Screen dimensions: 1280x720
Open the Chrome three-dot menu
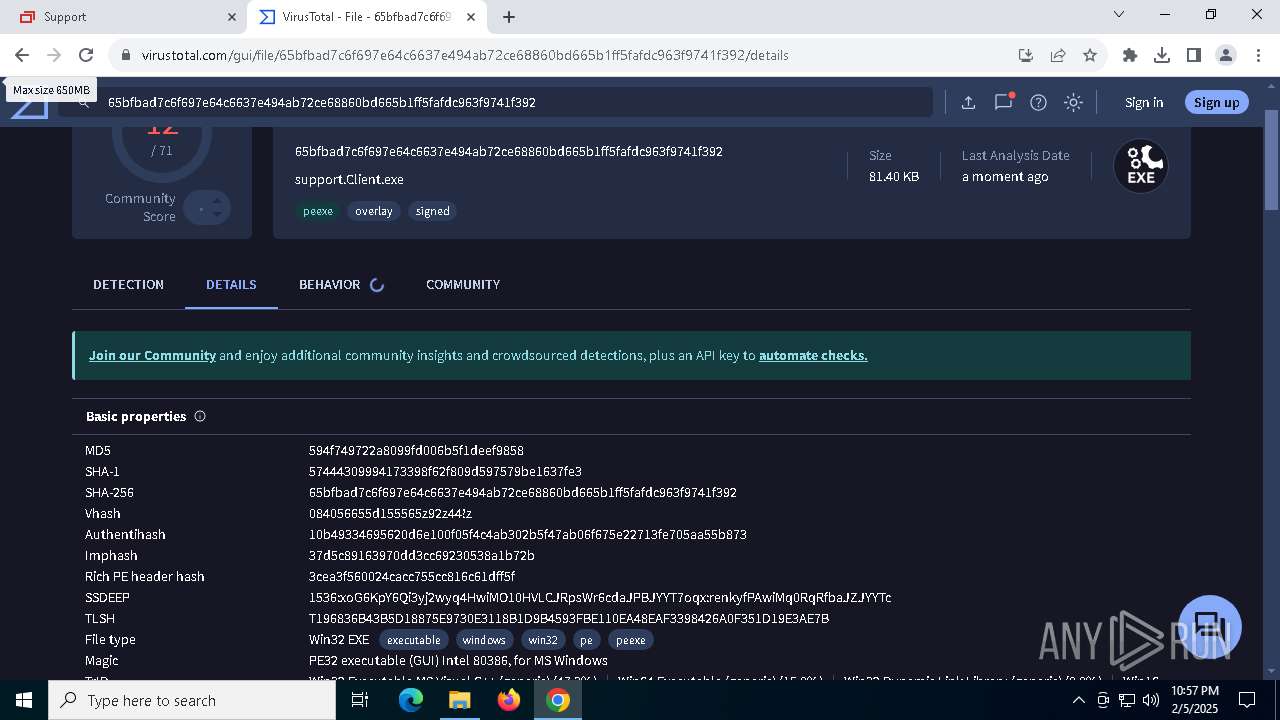coord(1258,55)
